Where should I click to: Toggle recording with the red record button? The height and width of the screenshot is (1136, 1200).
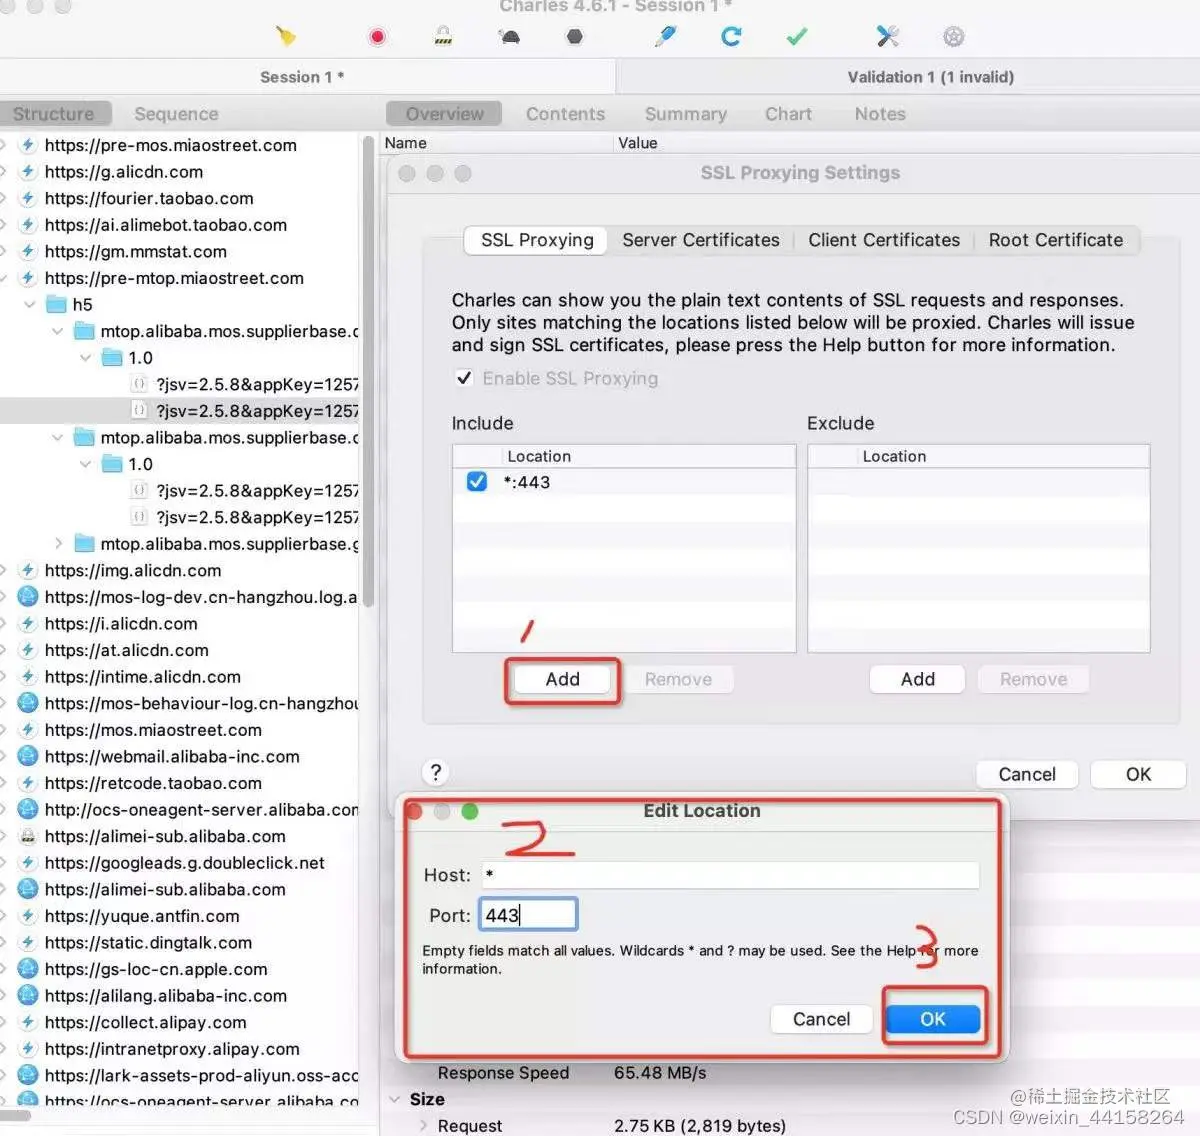pyautogui.click(x=377, y=37)
